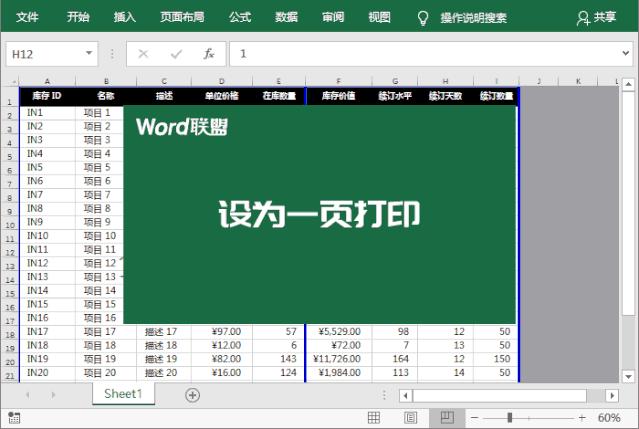Screen dimensions: 639x429
Task: Click the 单位价格 header cell
Action: [x=222, y=96]
